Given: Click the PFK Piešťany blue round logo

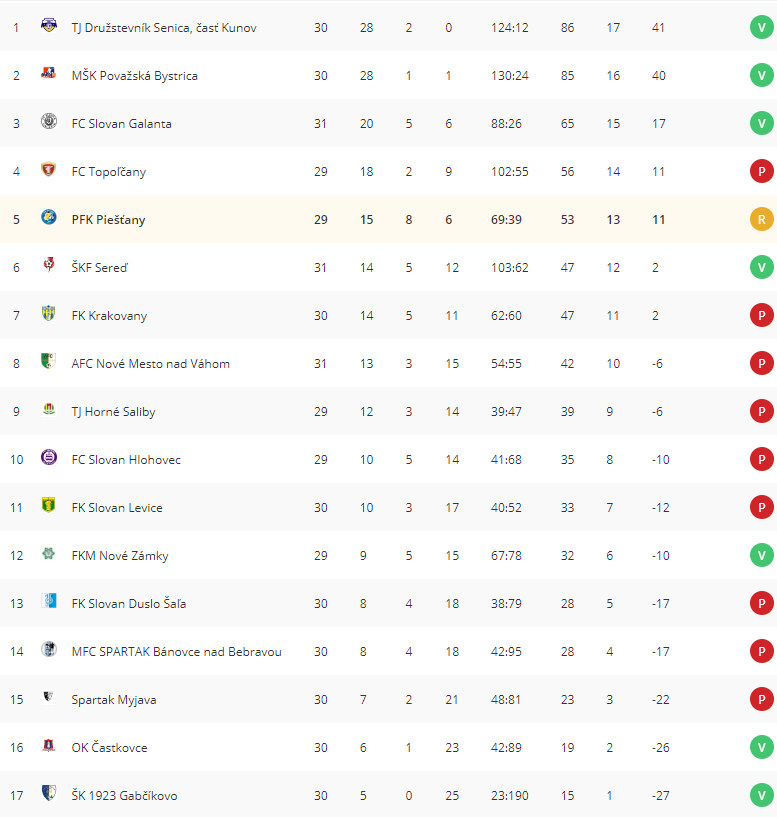Looking at the screenshot, I should coord(48,217).
